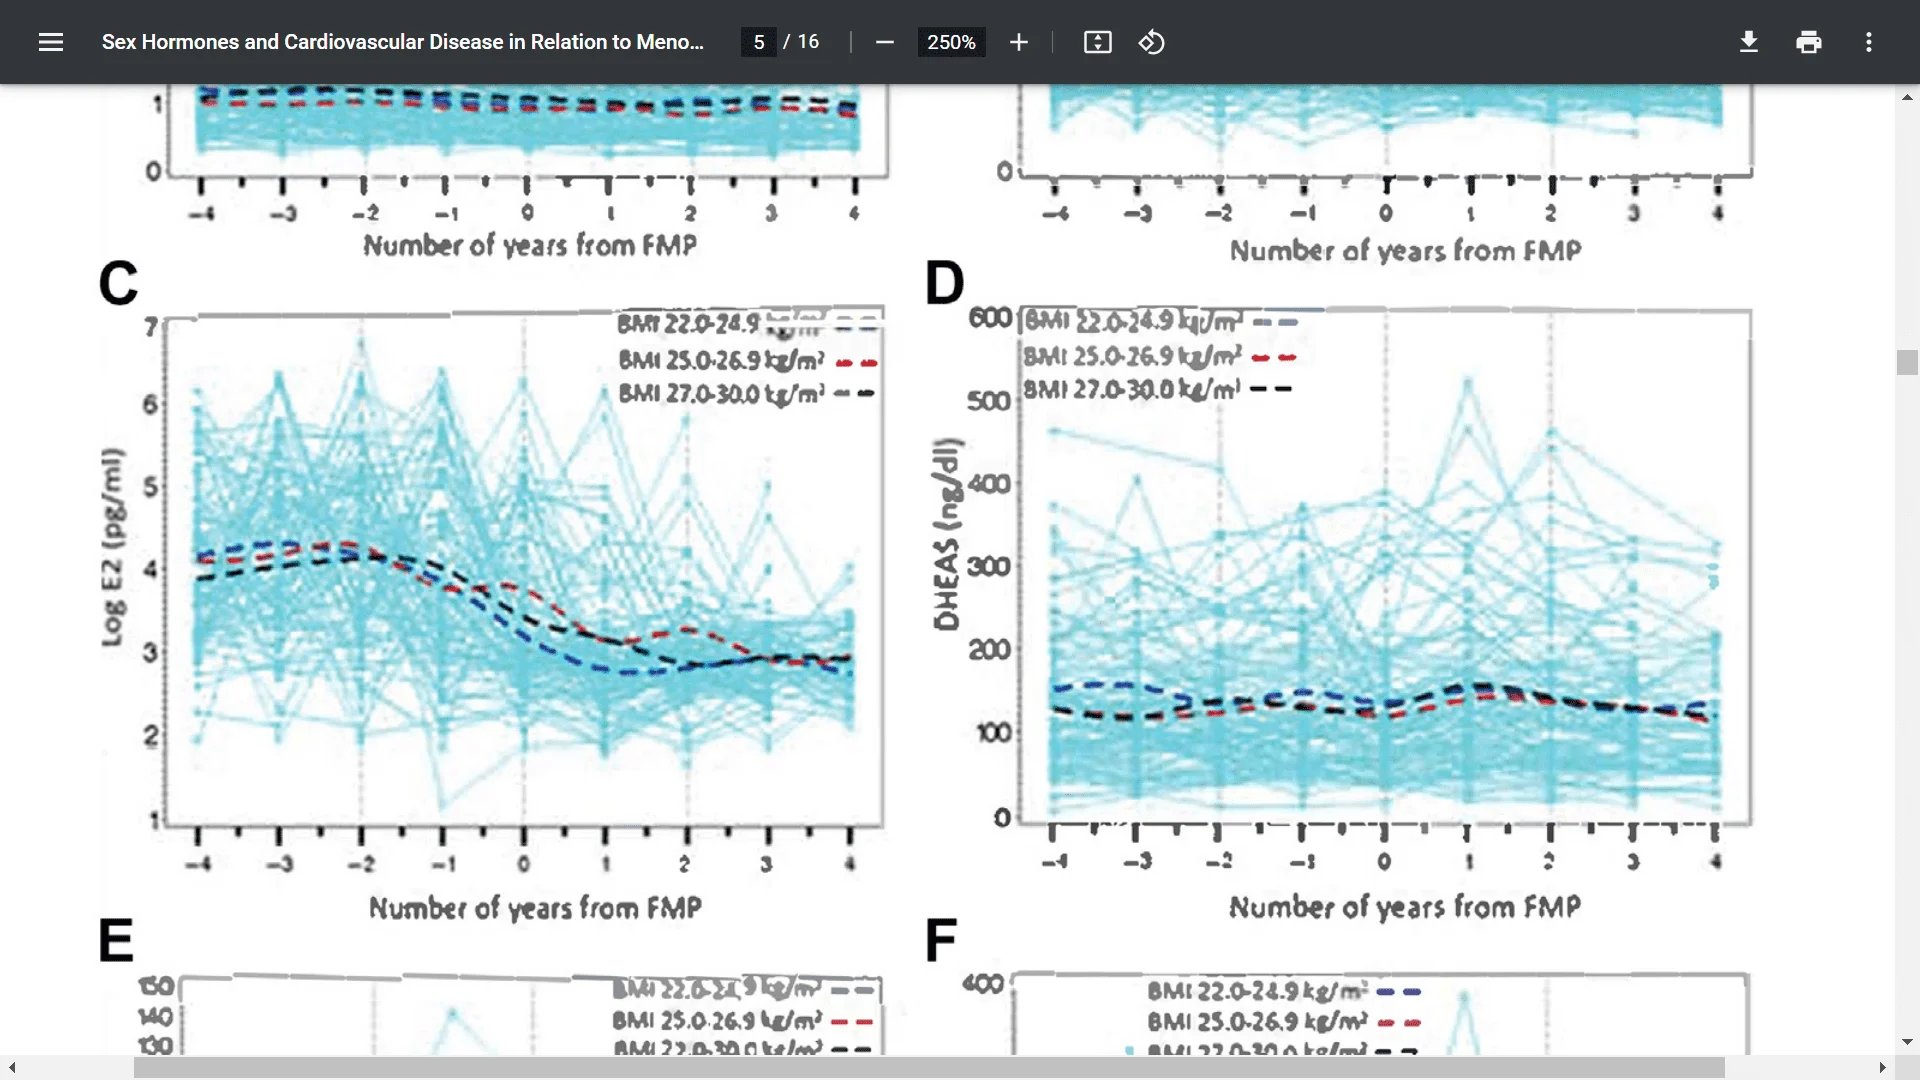Open the more actions menu
1920x1080 pixels.
point(1869,42)
